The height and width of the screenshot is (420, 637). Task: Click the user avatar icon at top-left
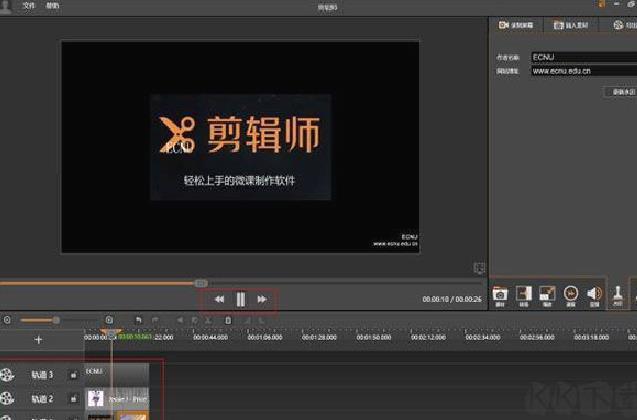(6, 7)
